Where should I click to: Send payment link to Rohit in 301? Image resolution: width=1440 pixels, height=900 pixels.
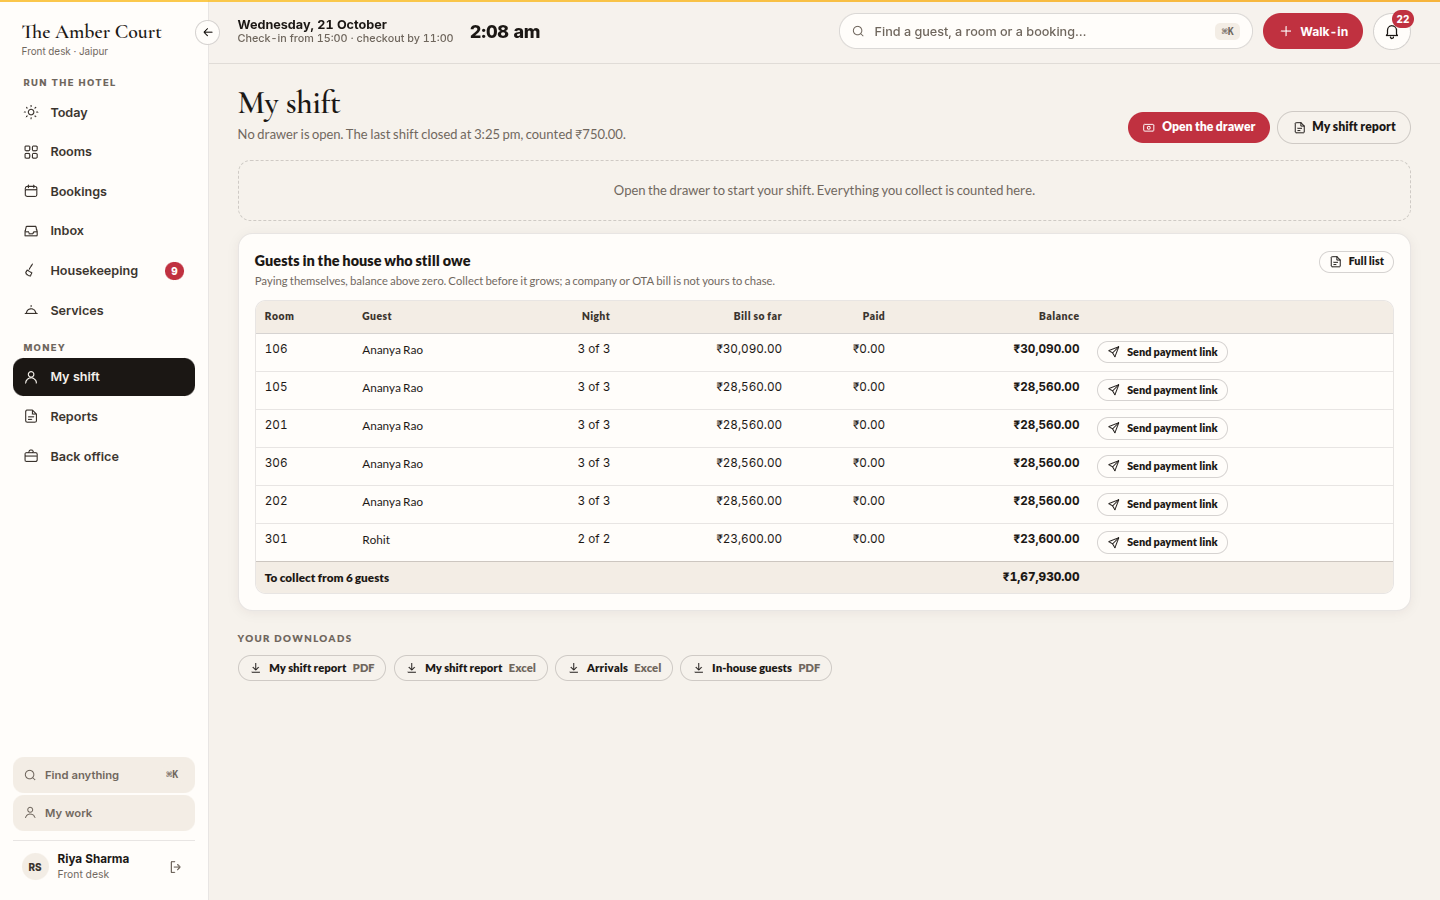coord(1162,542)
